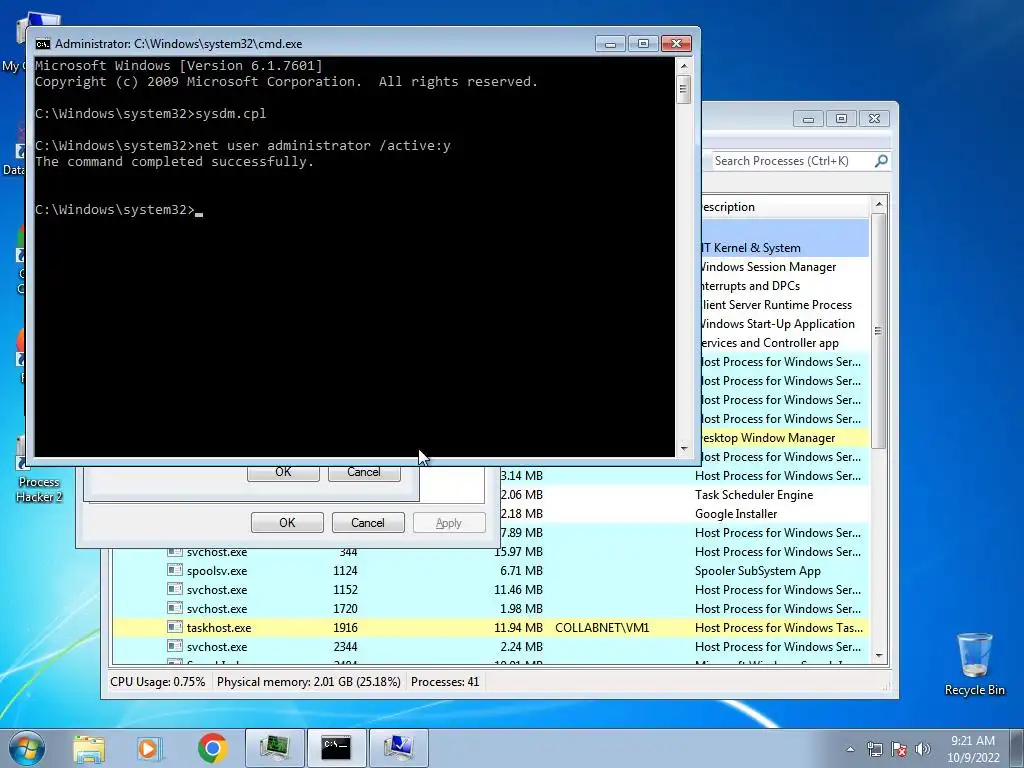Select the Windows Start-Up Application row
The width and height of the screenshot is (1024, 768).
784,324
